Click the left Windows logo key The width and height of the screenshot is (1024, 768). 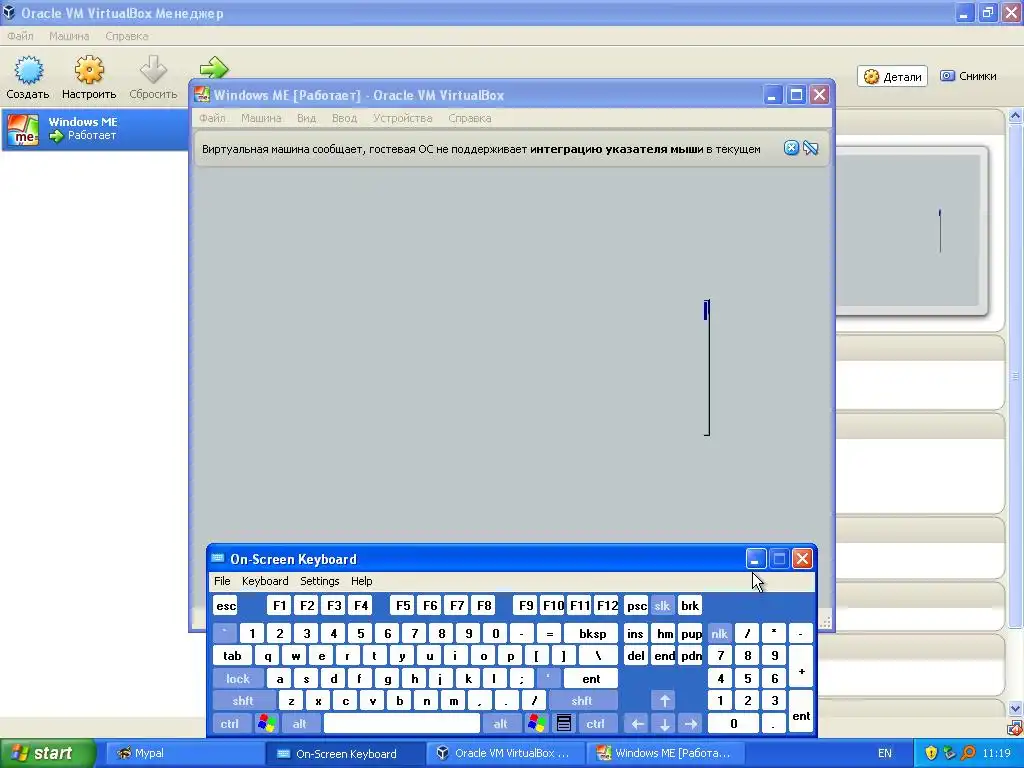pos(266,724)
